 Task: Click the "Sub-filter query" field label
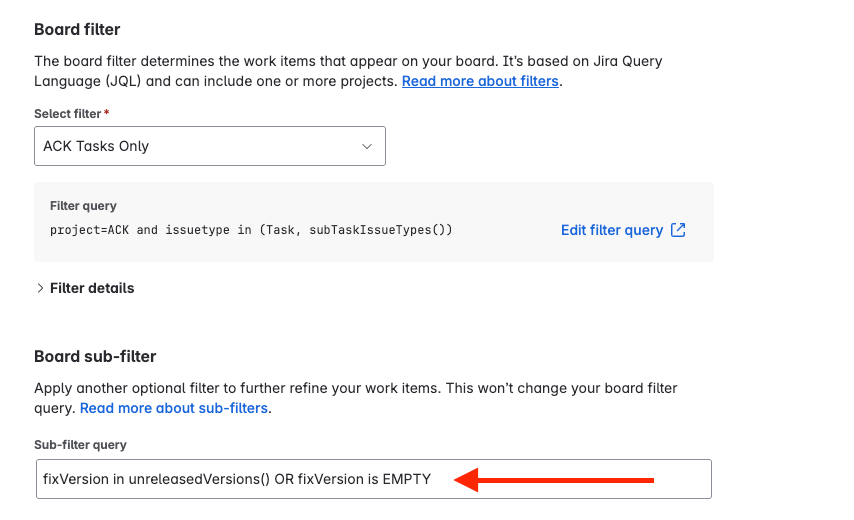tap(80, 445)
